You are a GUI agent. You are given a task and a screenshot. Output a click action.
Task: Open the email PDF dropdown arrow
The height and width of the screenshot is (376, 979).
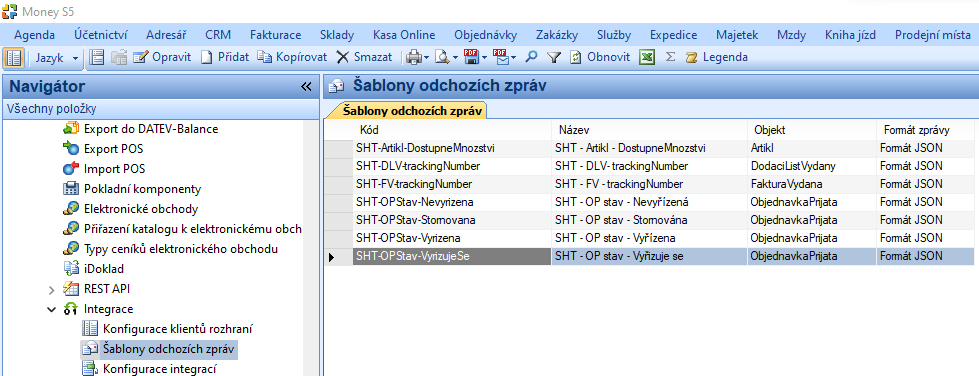513,57
